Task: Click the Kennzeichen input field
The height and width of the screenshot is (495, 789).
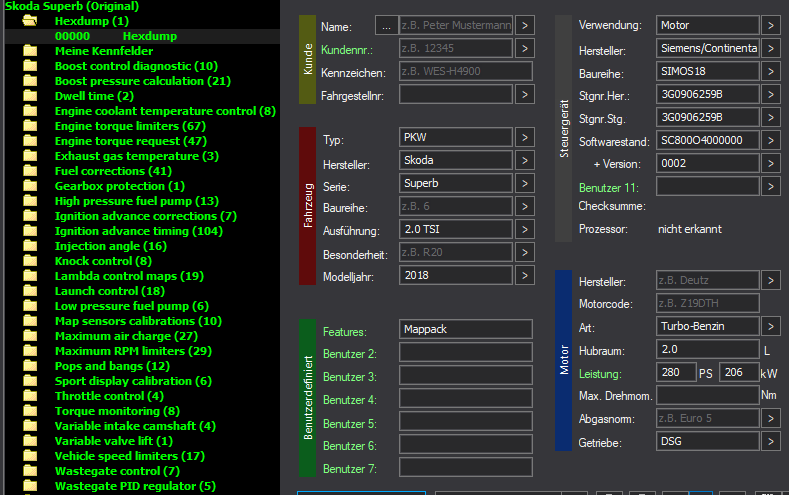Action: 465,71
